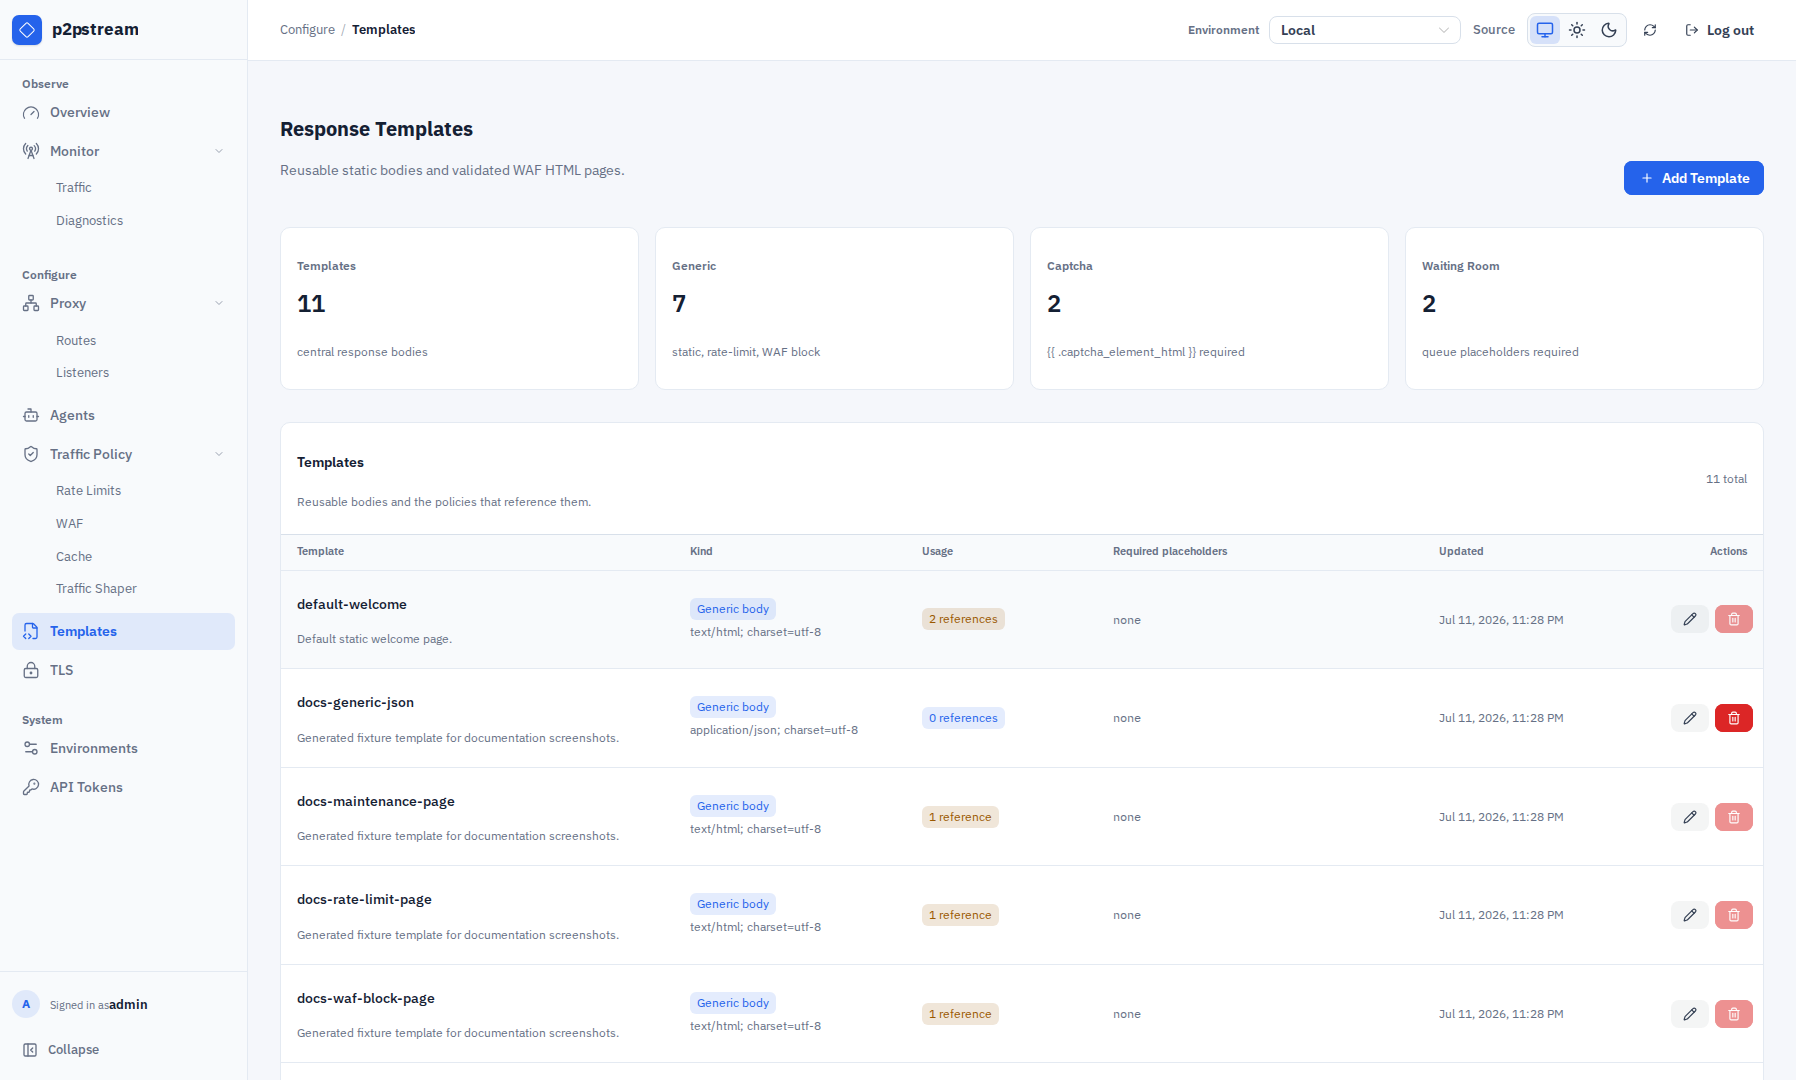Delete default-welcome template trash icon
Viewport: 1796px width, 1080px height.
click(1733, 619)
